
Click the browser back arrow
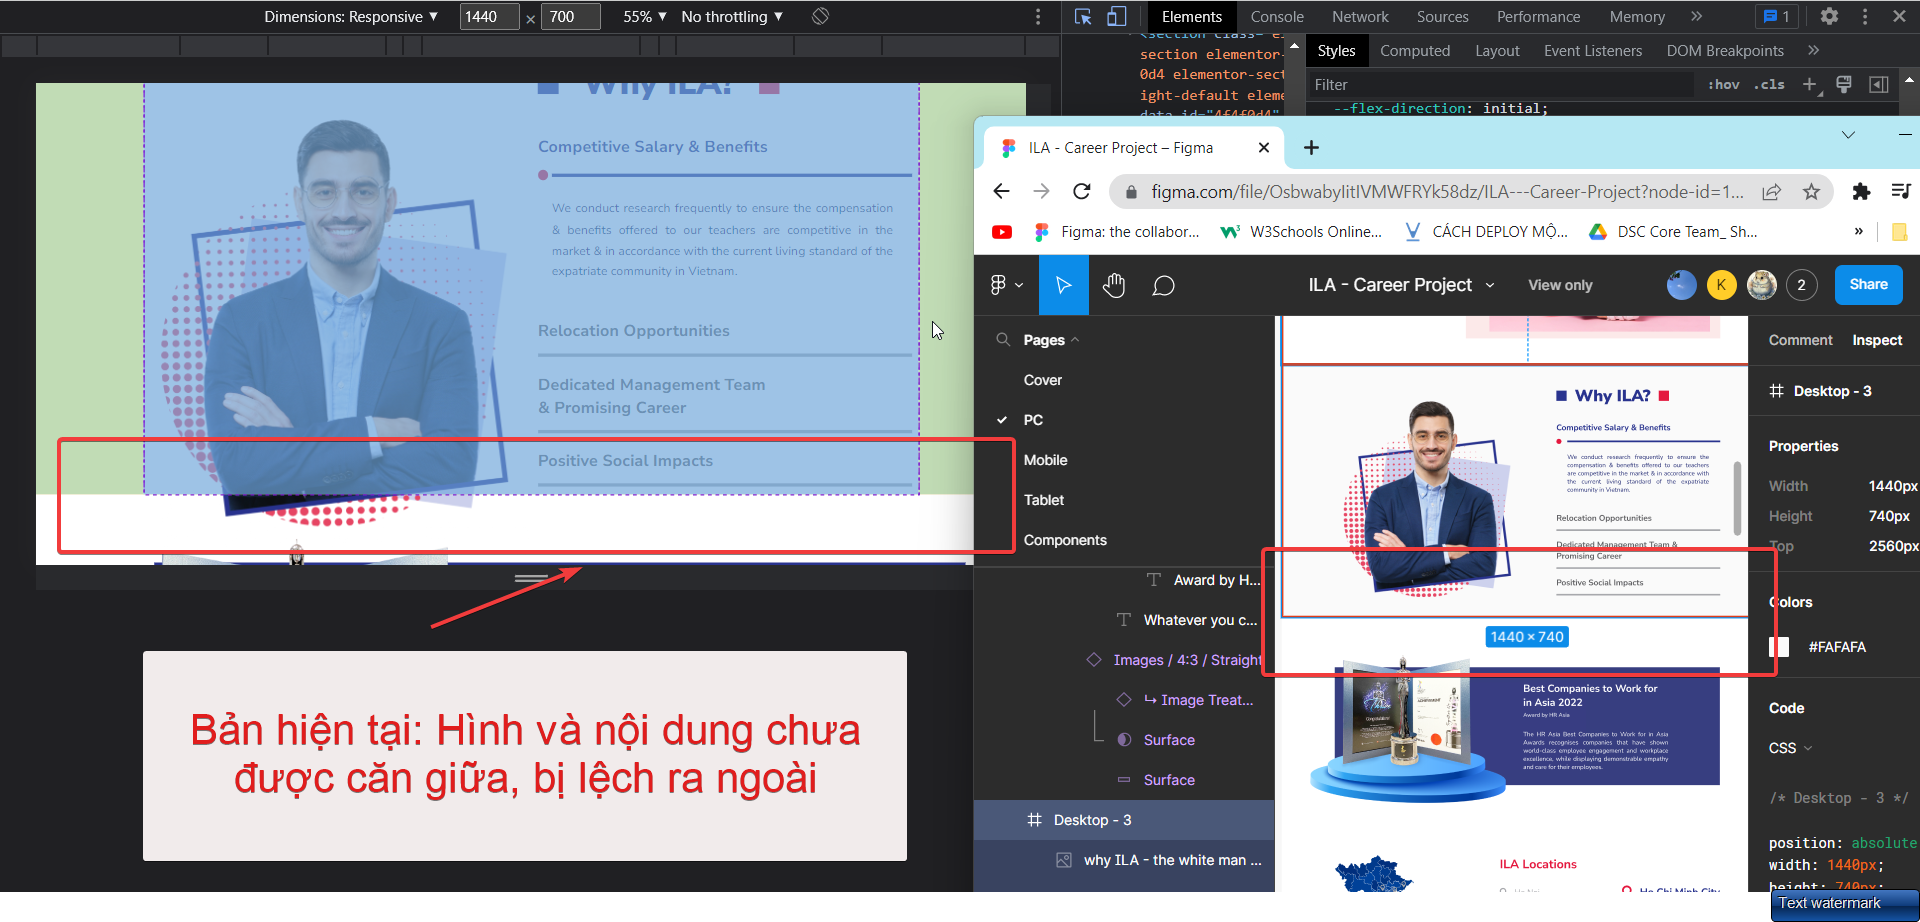1001,191
